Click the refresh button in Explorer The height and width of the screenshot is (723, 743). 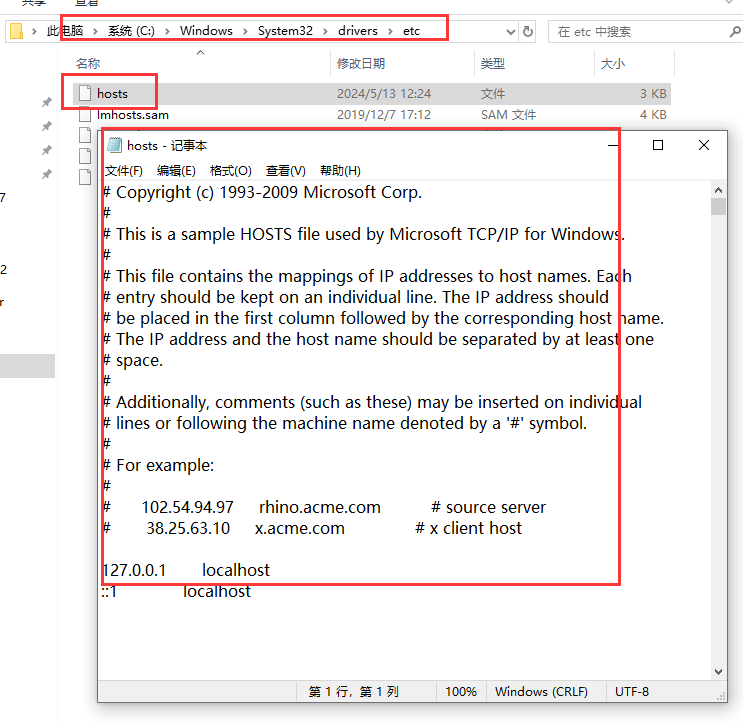(527, 32)
